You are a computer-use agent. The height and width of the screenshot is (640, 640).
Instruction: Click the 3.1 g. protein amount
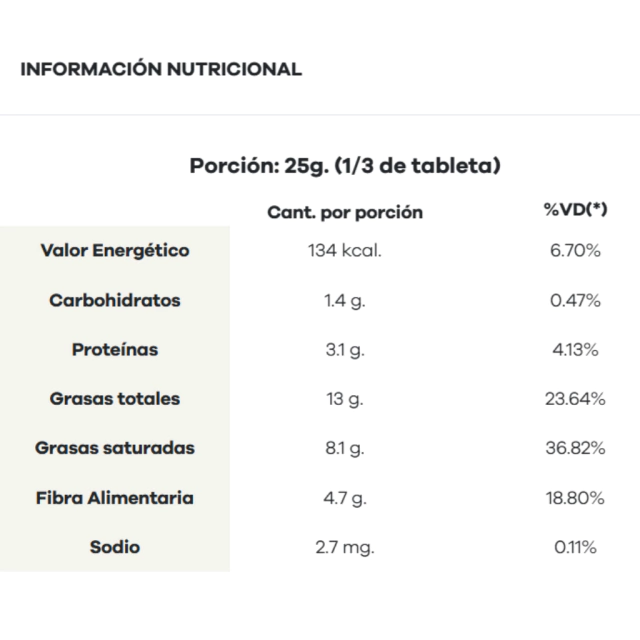tap(345, 349)
